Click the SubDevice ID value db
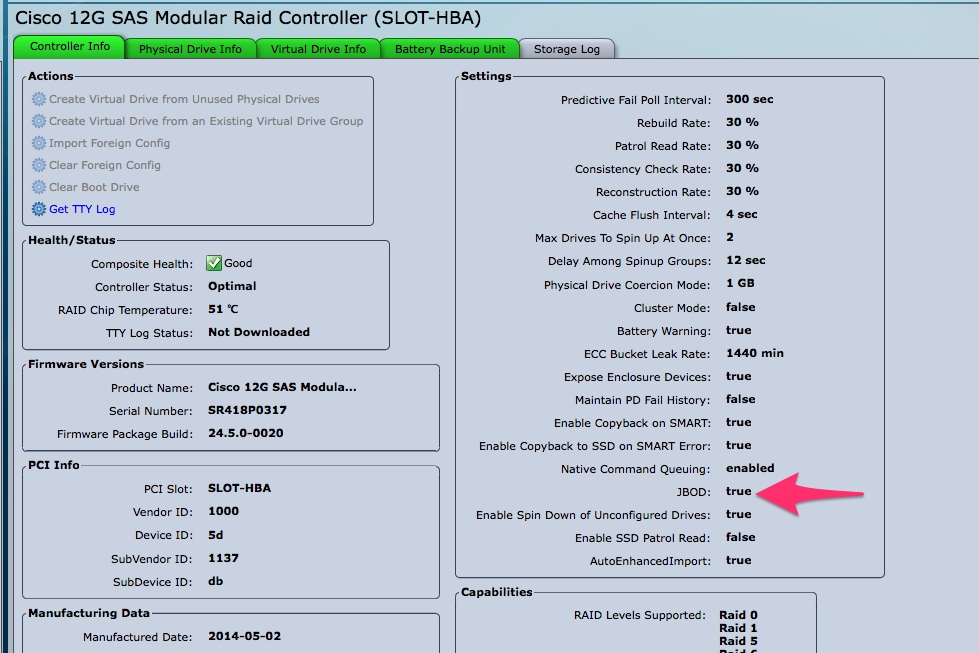The width and height of the screenshot is (979, 653). (x=215, y=581)
